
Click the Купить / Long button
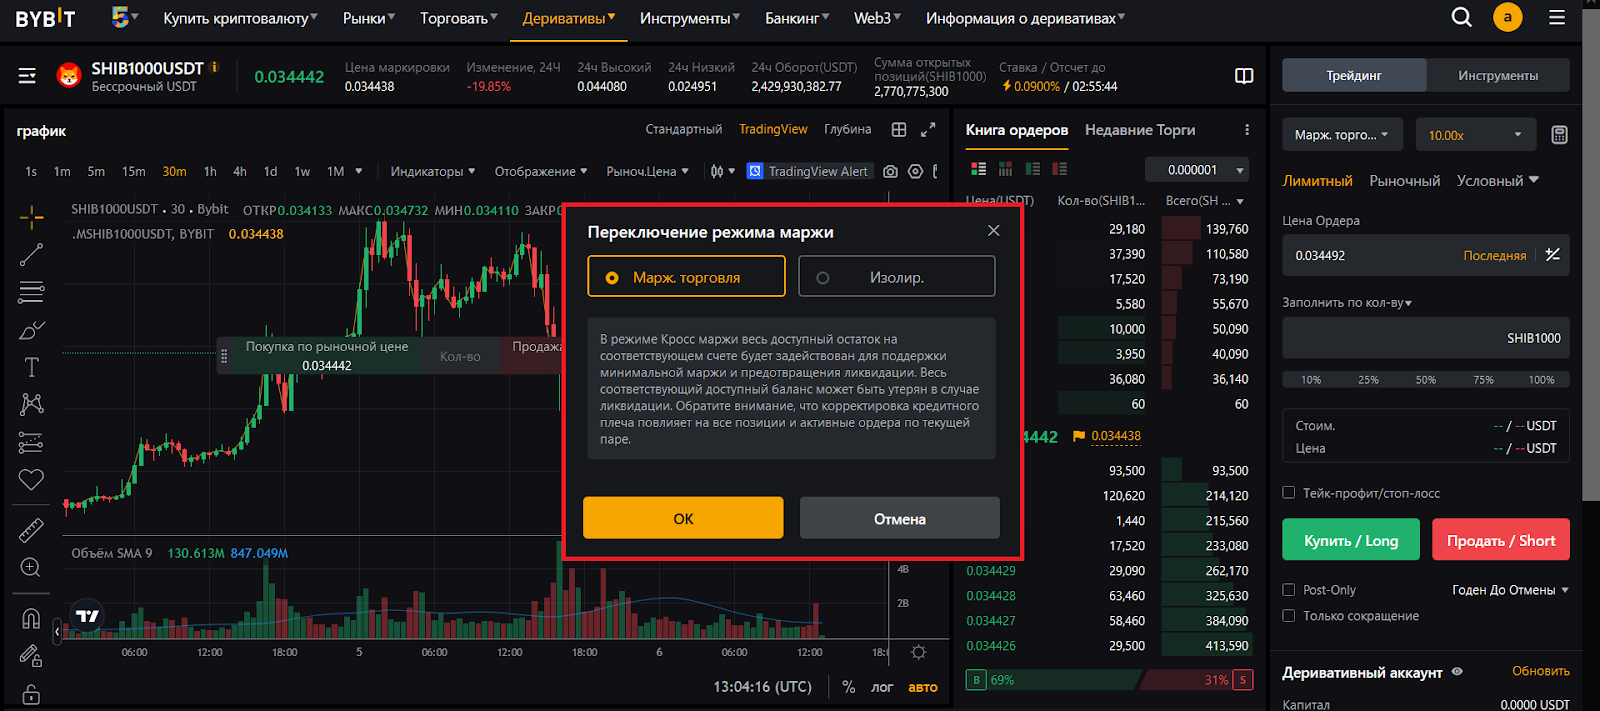click(1351, 540)
